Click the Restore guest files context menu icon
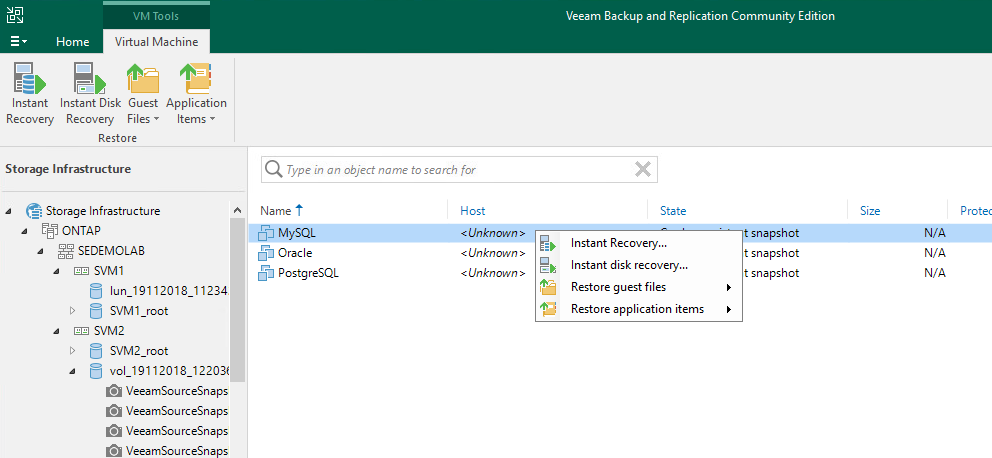Image resolution: width=992 pixels, height=458 pixels. (x=548, y=287)
